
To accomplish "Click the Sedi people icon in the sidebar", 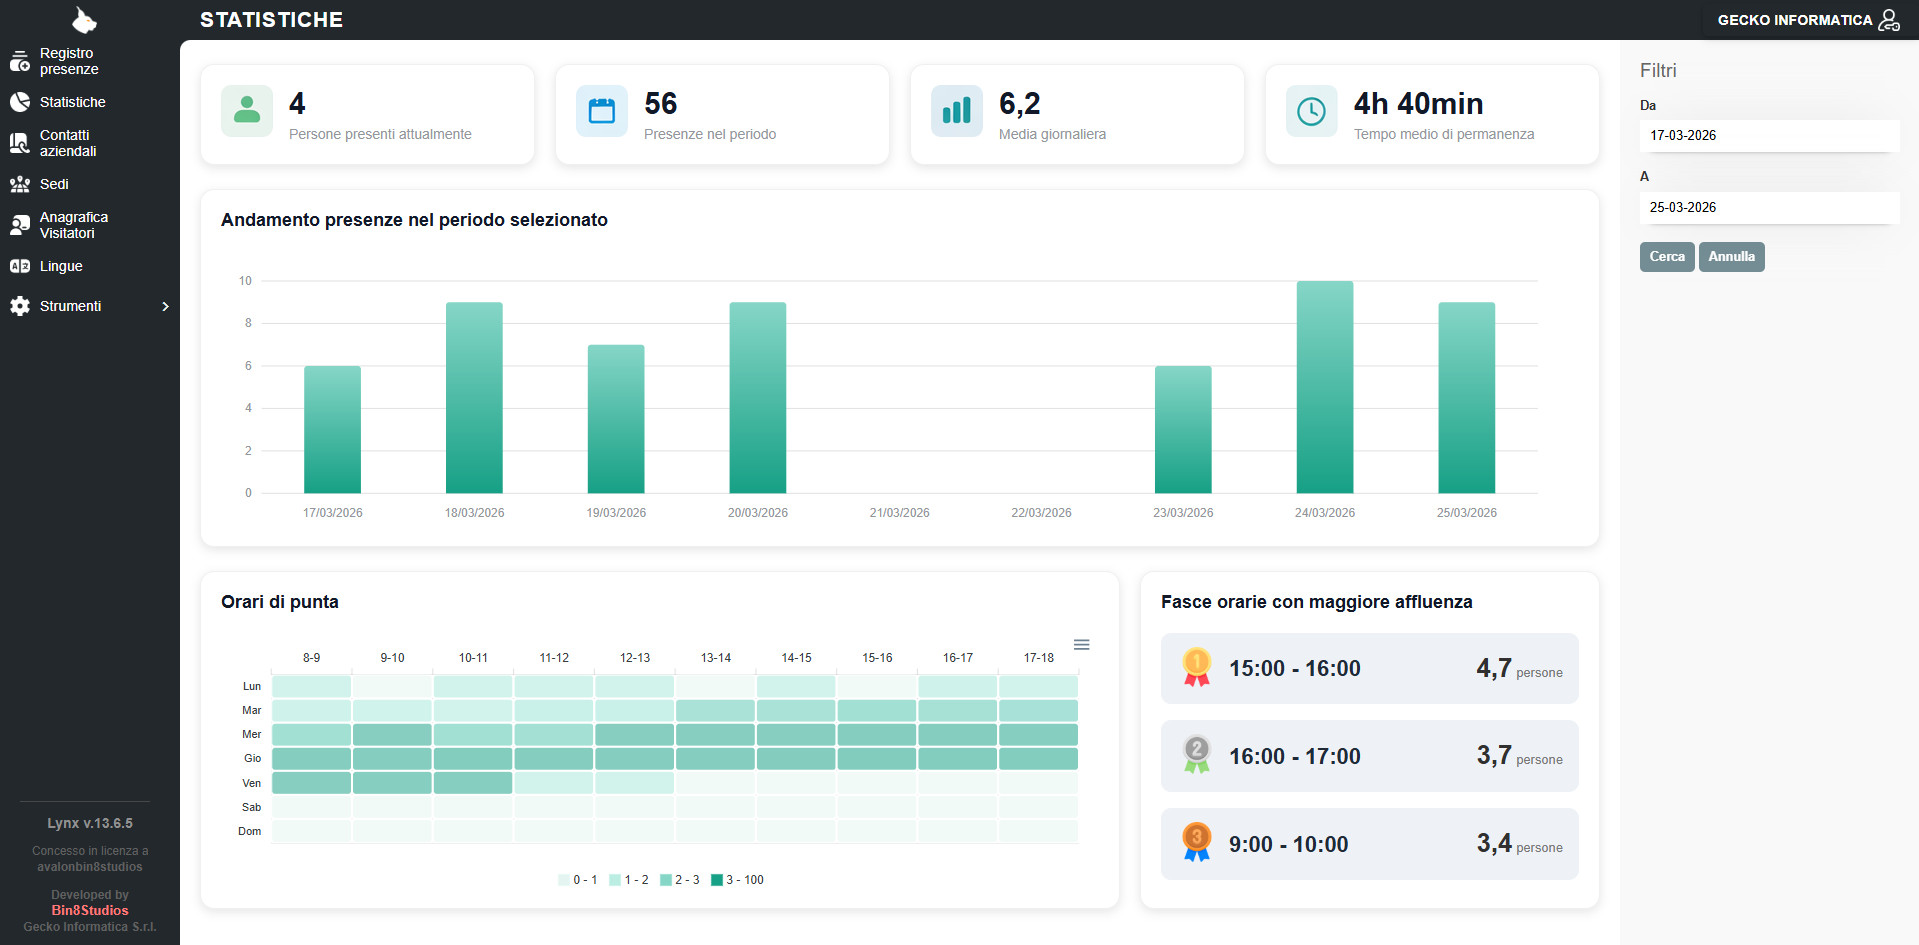I will (x=20, y=185).
